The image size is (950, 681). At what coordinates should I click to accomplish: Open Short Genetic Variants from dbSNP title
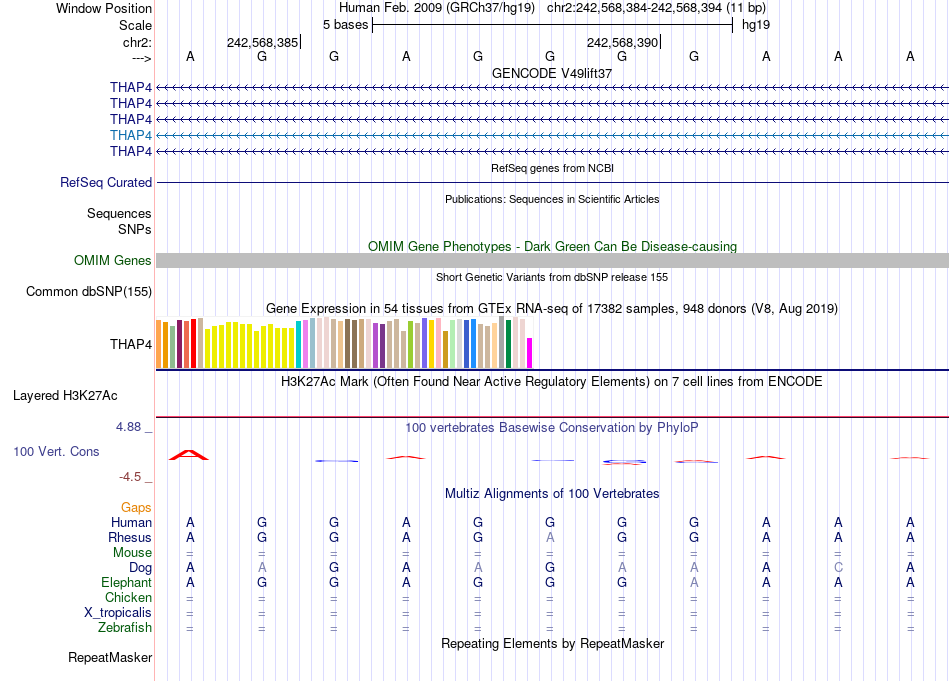(552, 277)
